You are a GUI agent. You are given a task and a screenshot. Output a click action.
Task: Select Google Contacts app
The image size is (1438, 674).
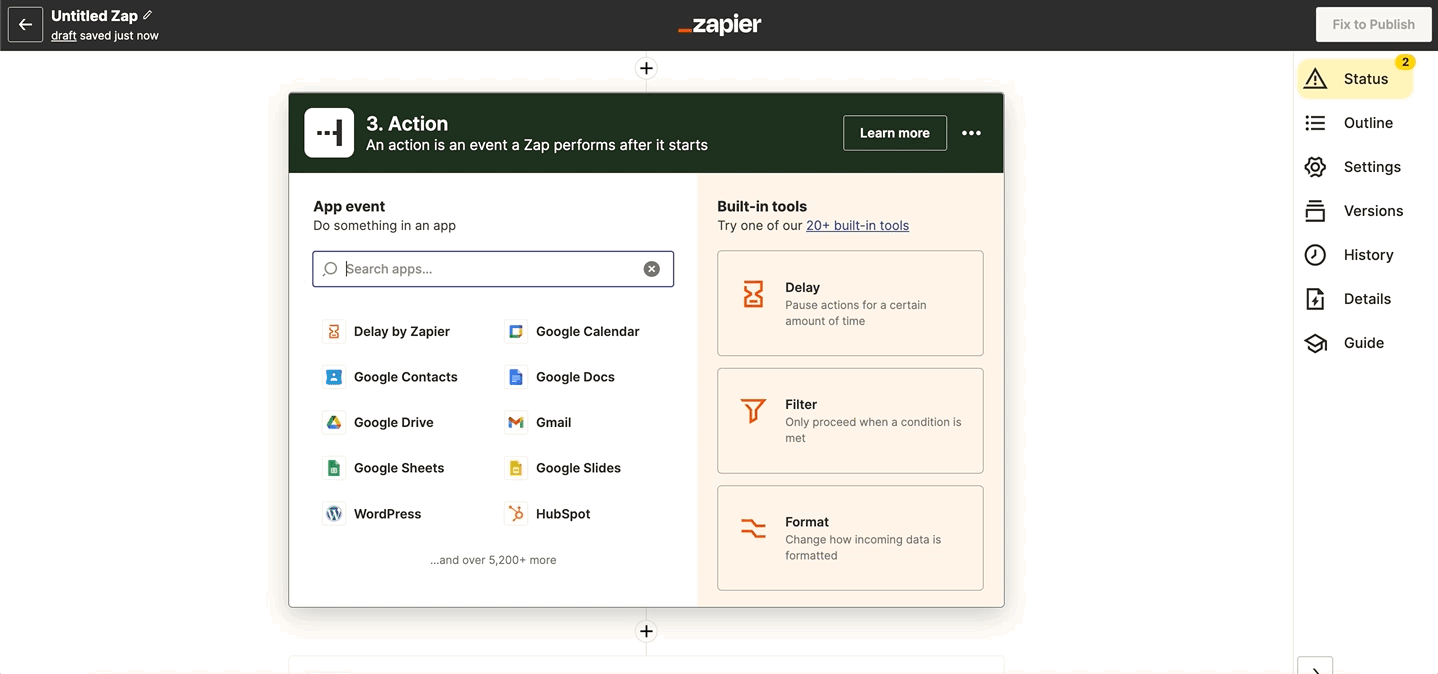tap(391, 377)
